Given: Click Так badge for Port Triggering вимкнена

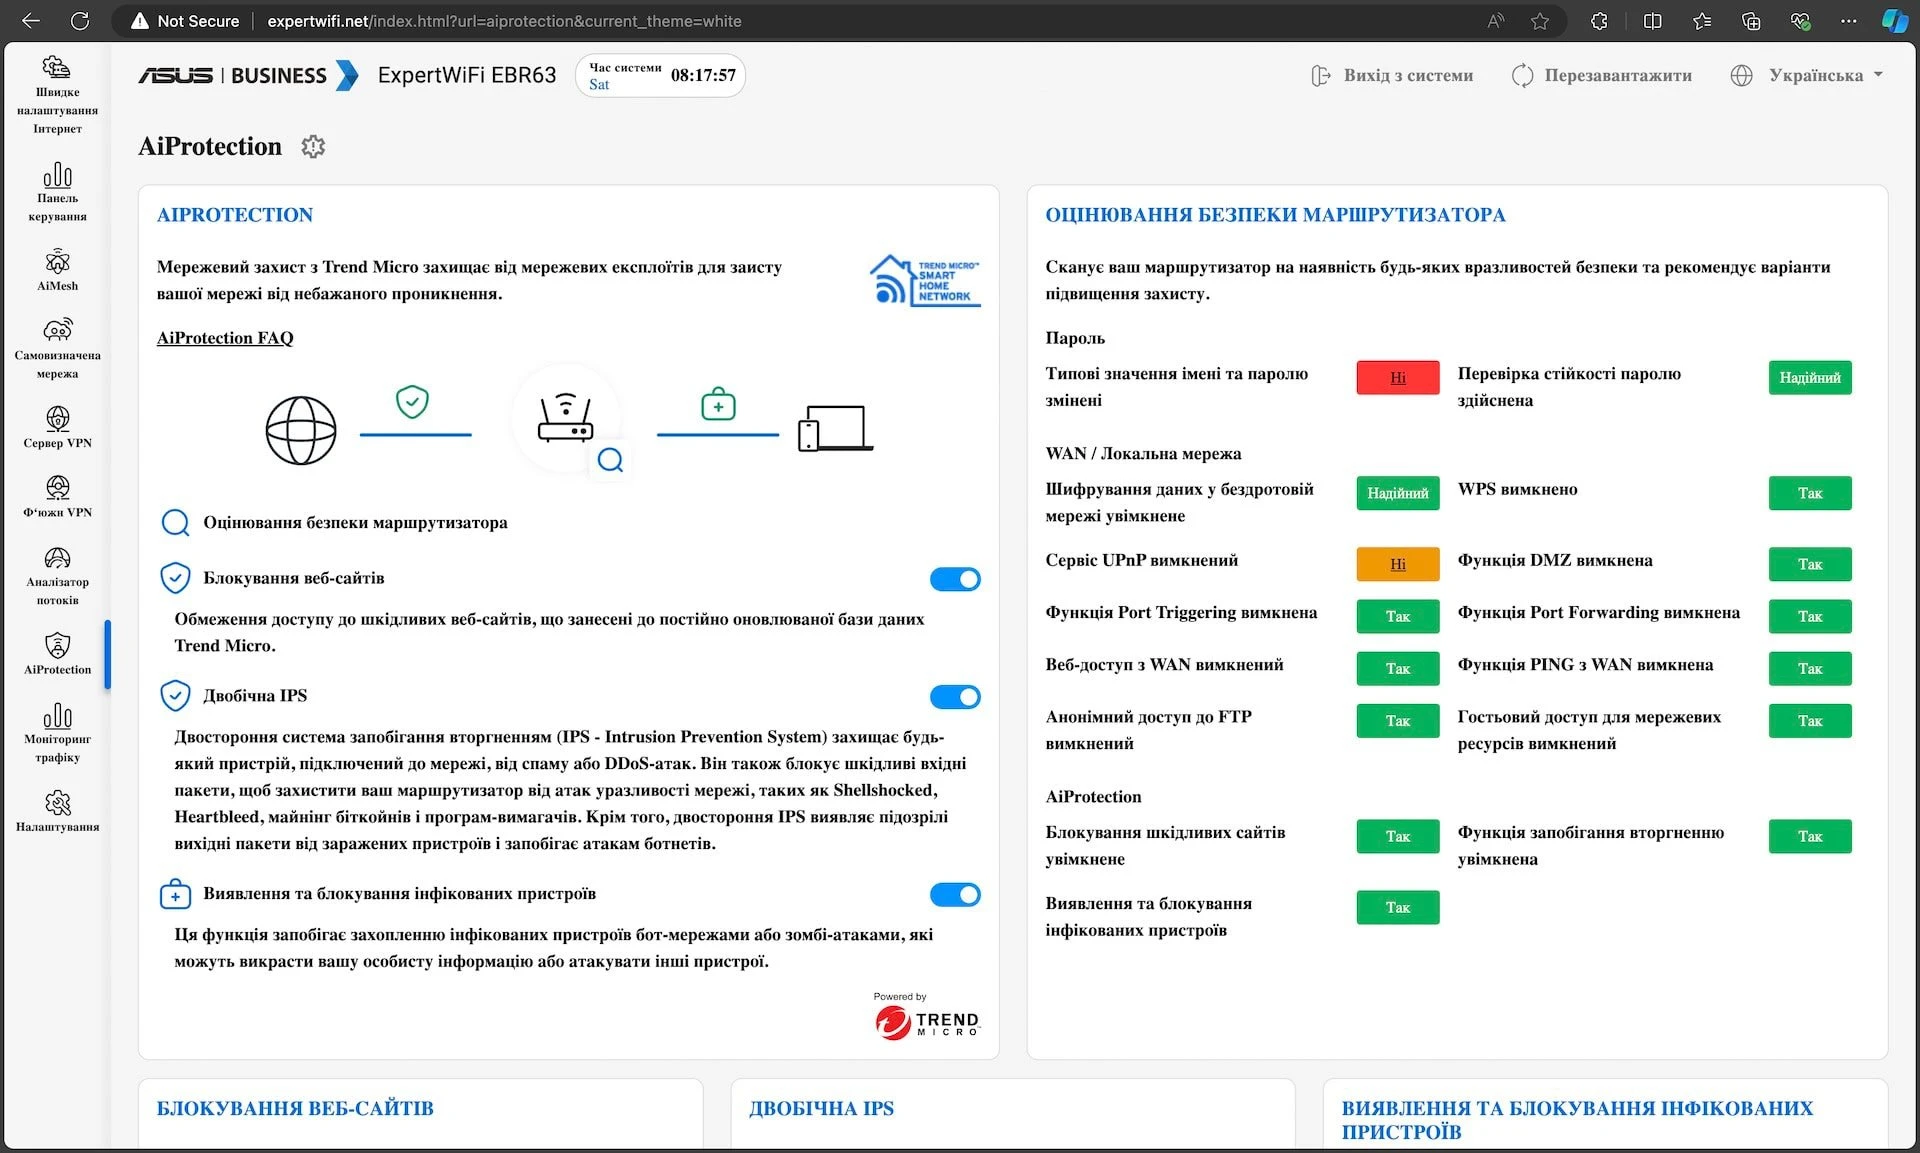Looking at the screenshot, I should 1398,617.
